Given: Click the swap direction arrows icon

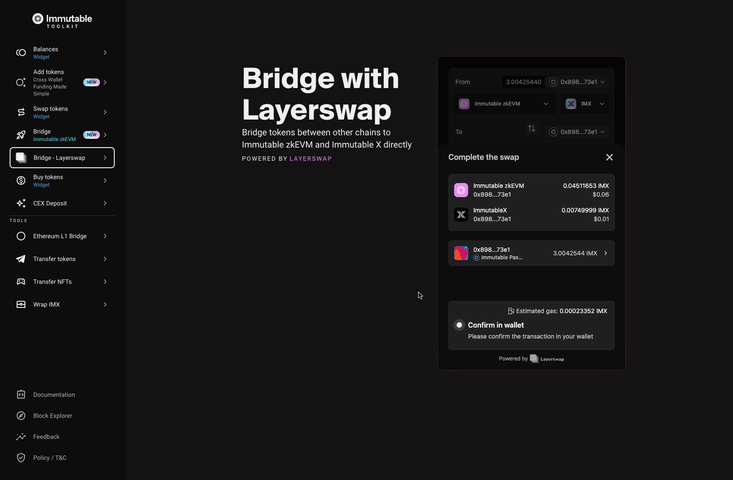Looking at the screenshot, I should pos(532,129).
